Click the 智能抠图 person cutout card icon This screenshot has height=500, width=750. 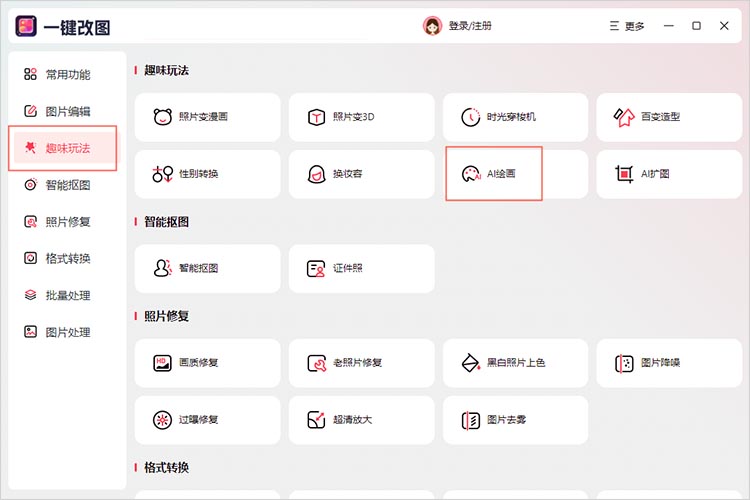pyautogui.click(x=163, y=268)
